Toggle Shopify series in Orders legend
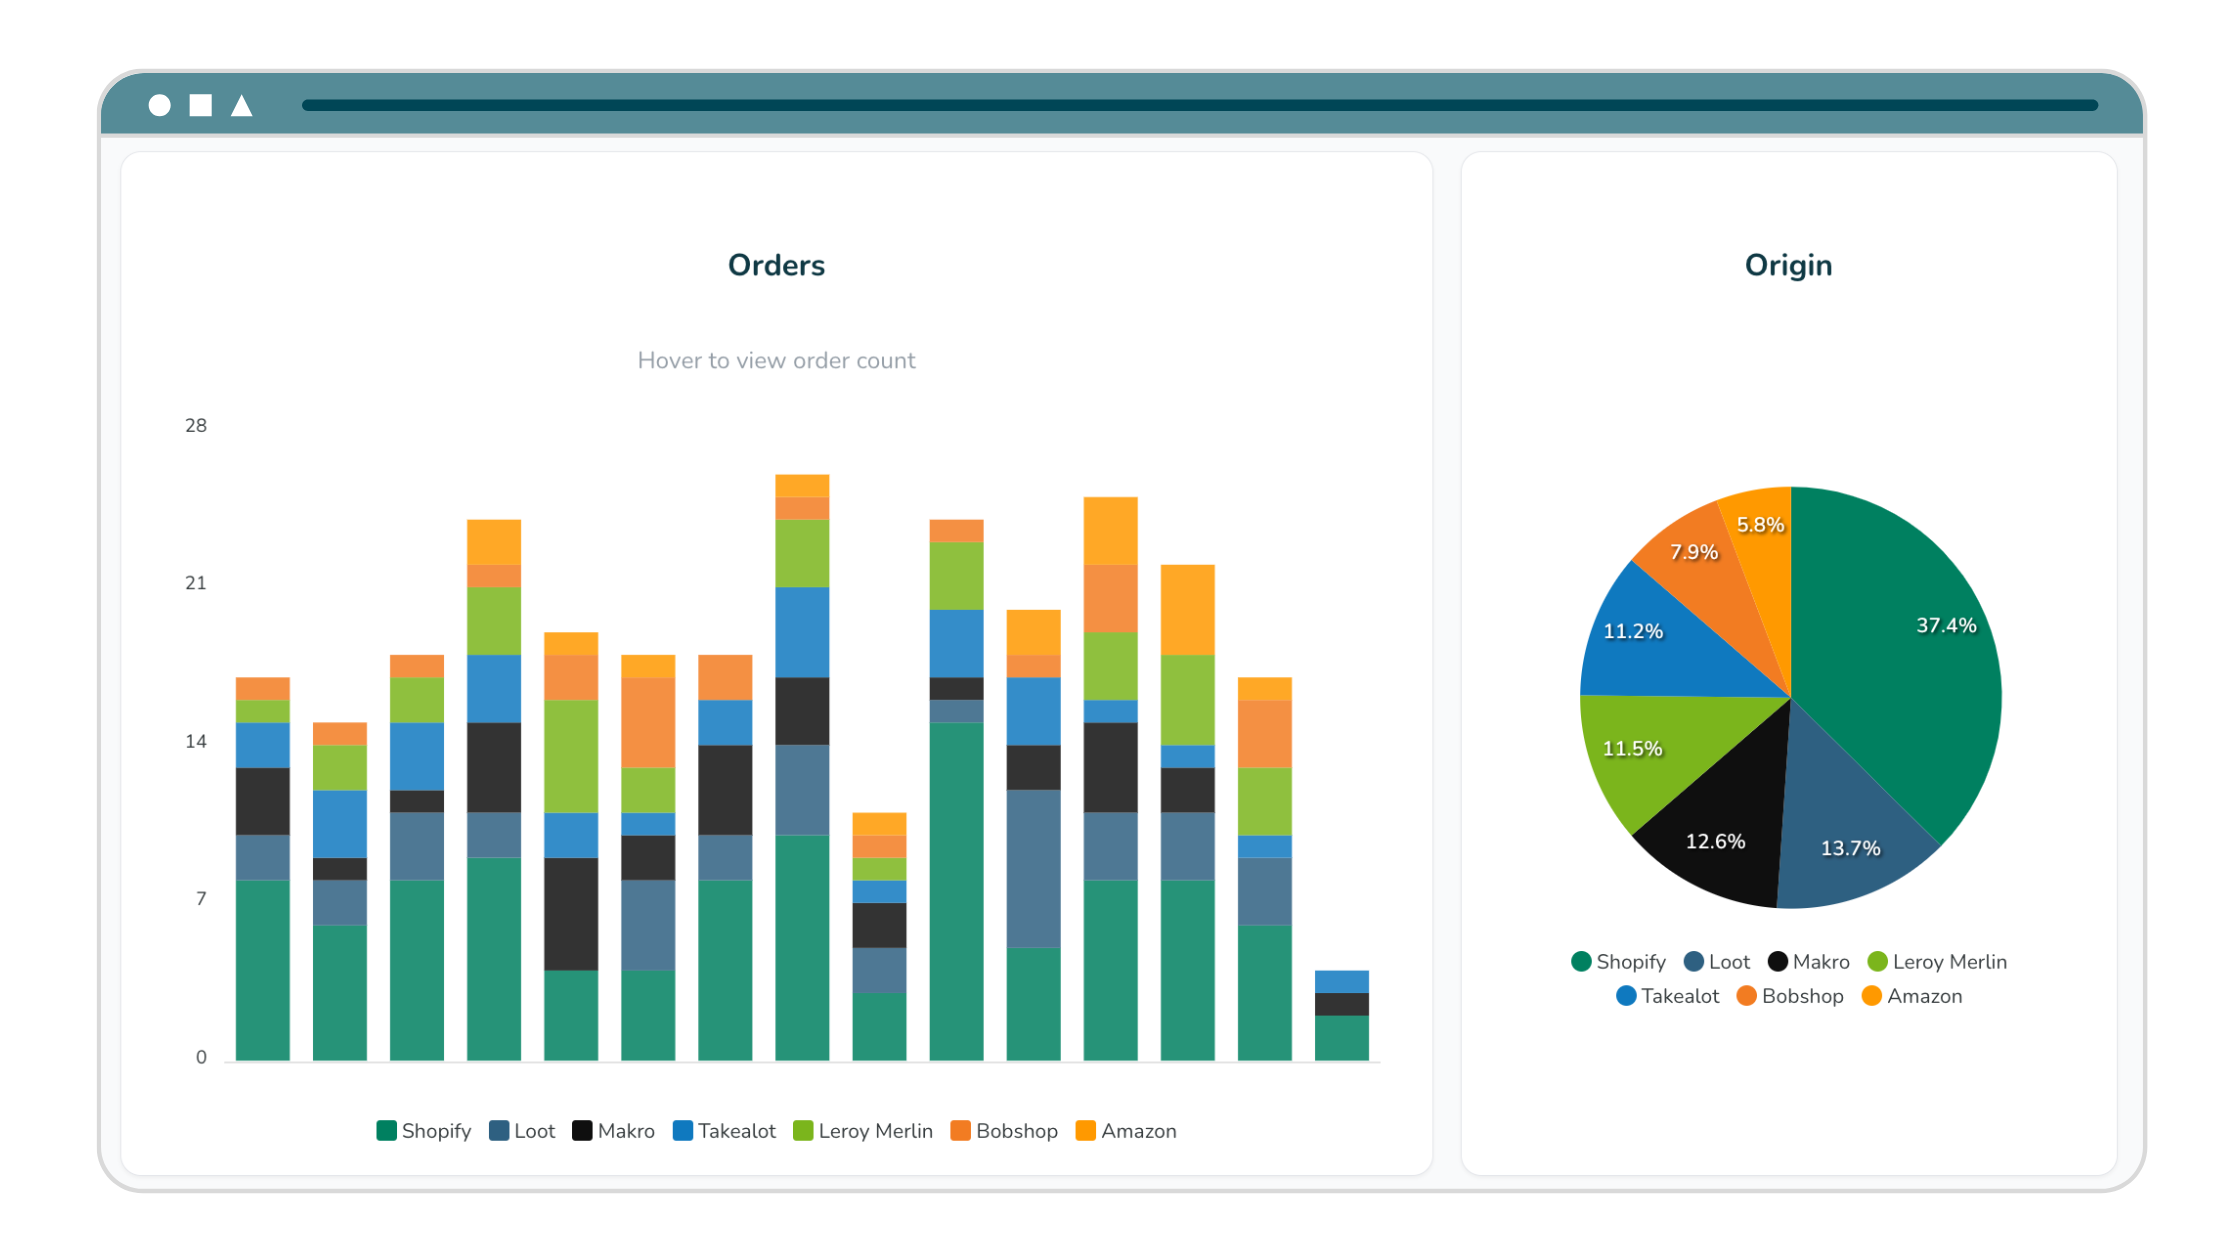Viewport: 2240px width, 1260px height. [x=424, y=1131]
